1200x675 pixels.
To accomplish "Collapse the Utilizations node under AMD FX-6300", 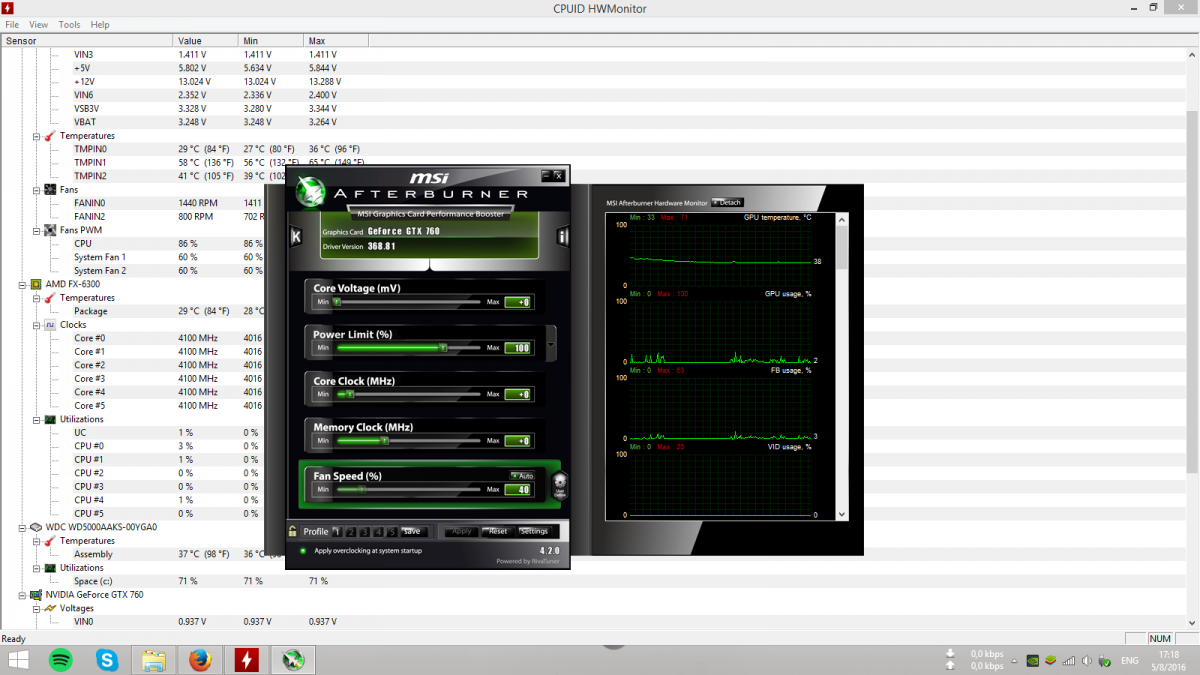I will tap(36, 419).
